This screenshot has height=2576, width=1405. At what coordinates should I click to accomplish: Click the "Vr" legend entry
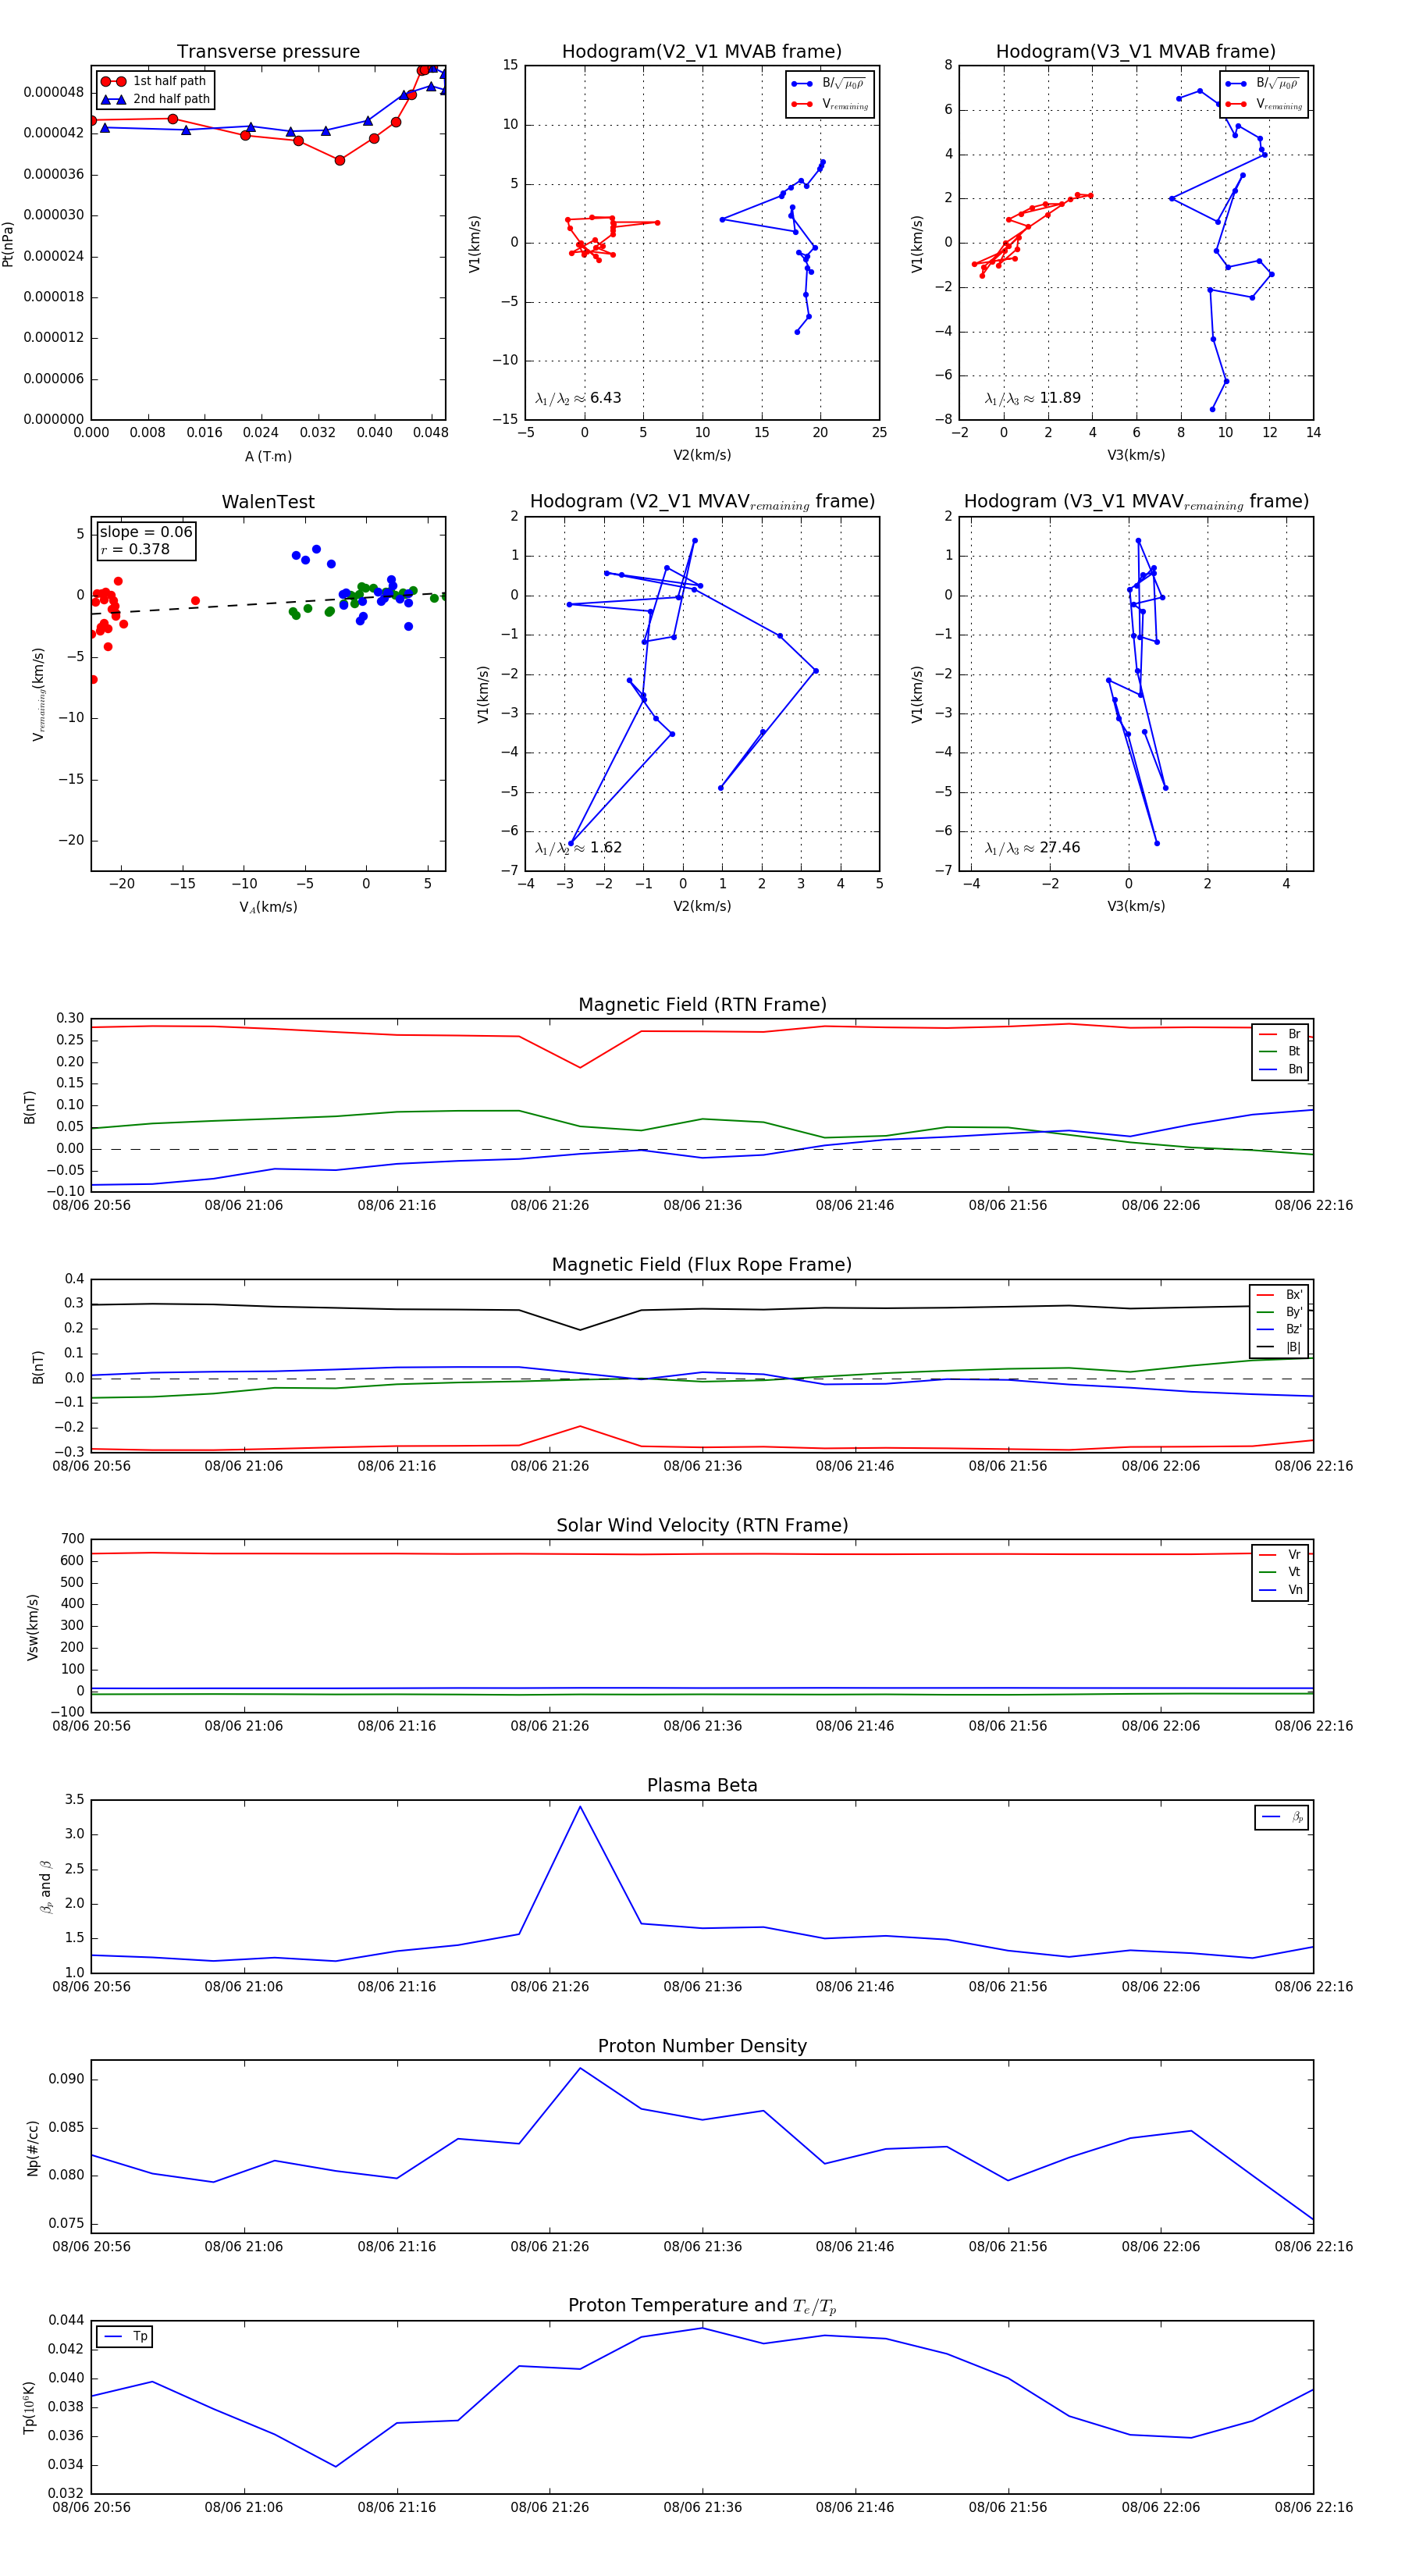pyautogui.click(x=1281, y=1555)
